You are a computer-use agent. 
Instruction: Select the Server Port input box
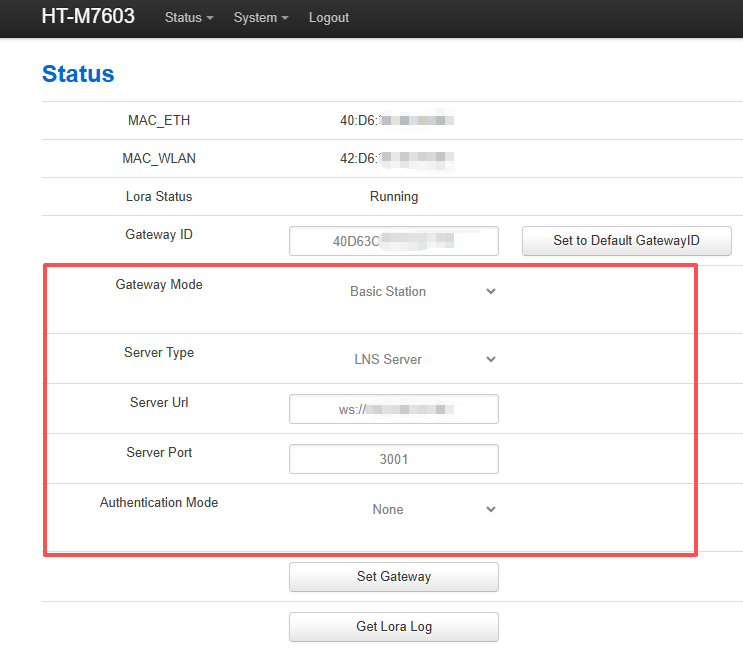pos(393,459)
